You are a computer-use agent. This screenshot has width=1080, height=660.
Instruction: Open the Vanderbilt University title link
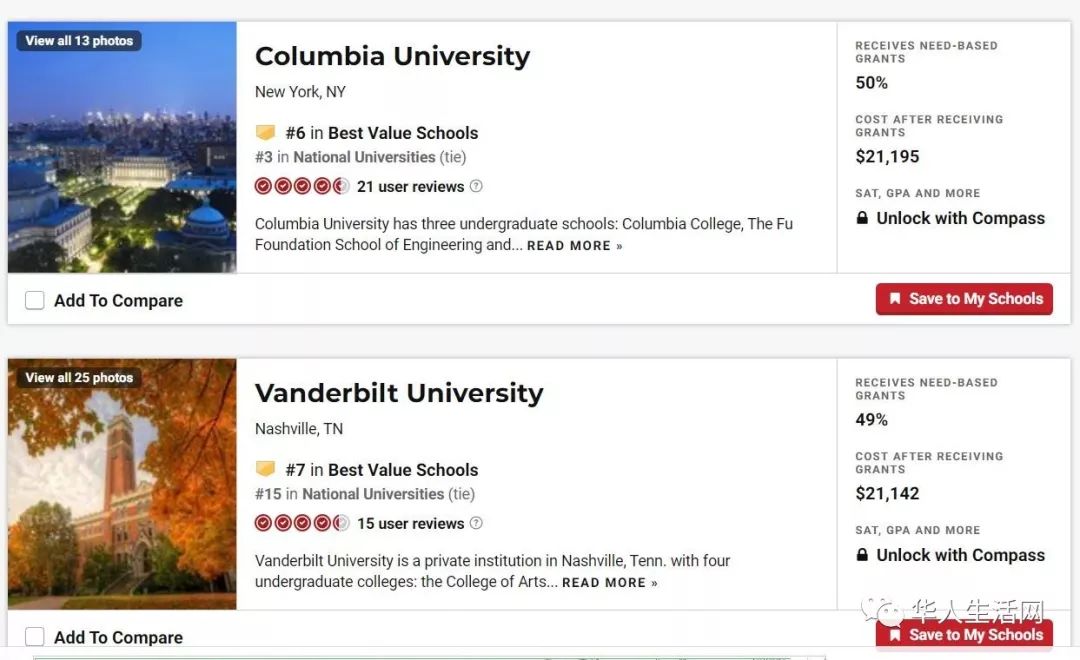pyautogui.click(x=399, y=393)
